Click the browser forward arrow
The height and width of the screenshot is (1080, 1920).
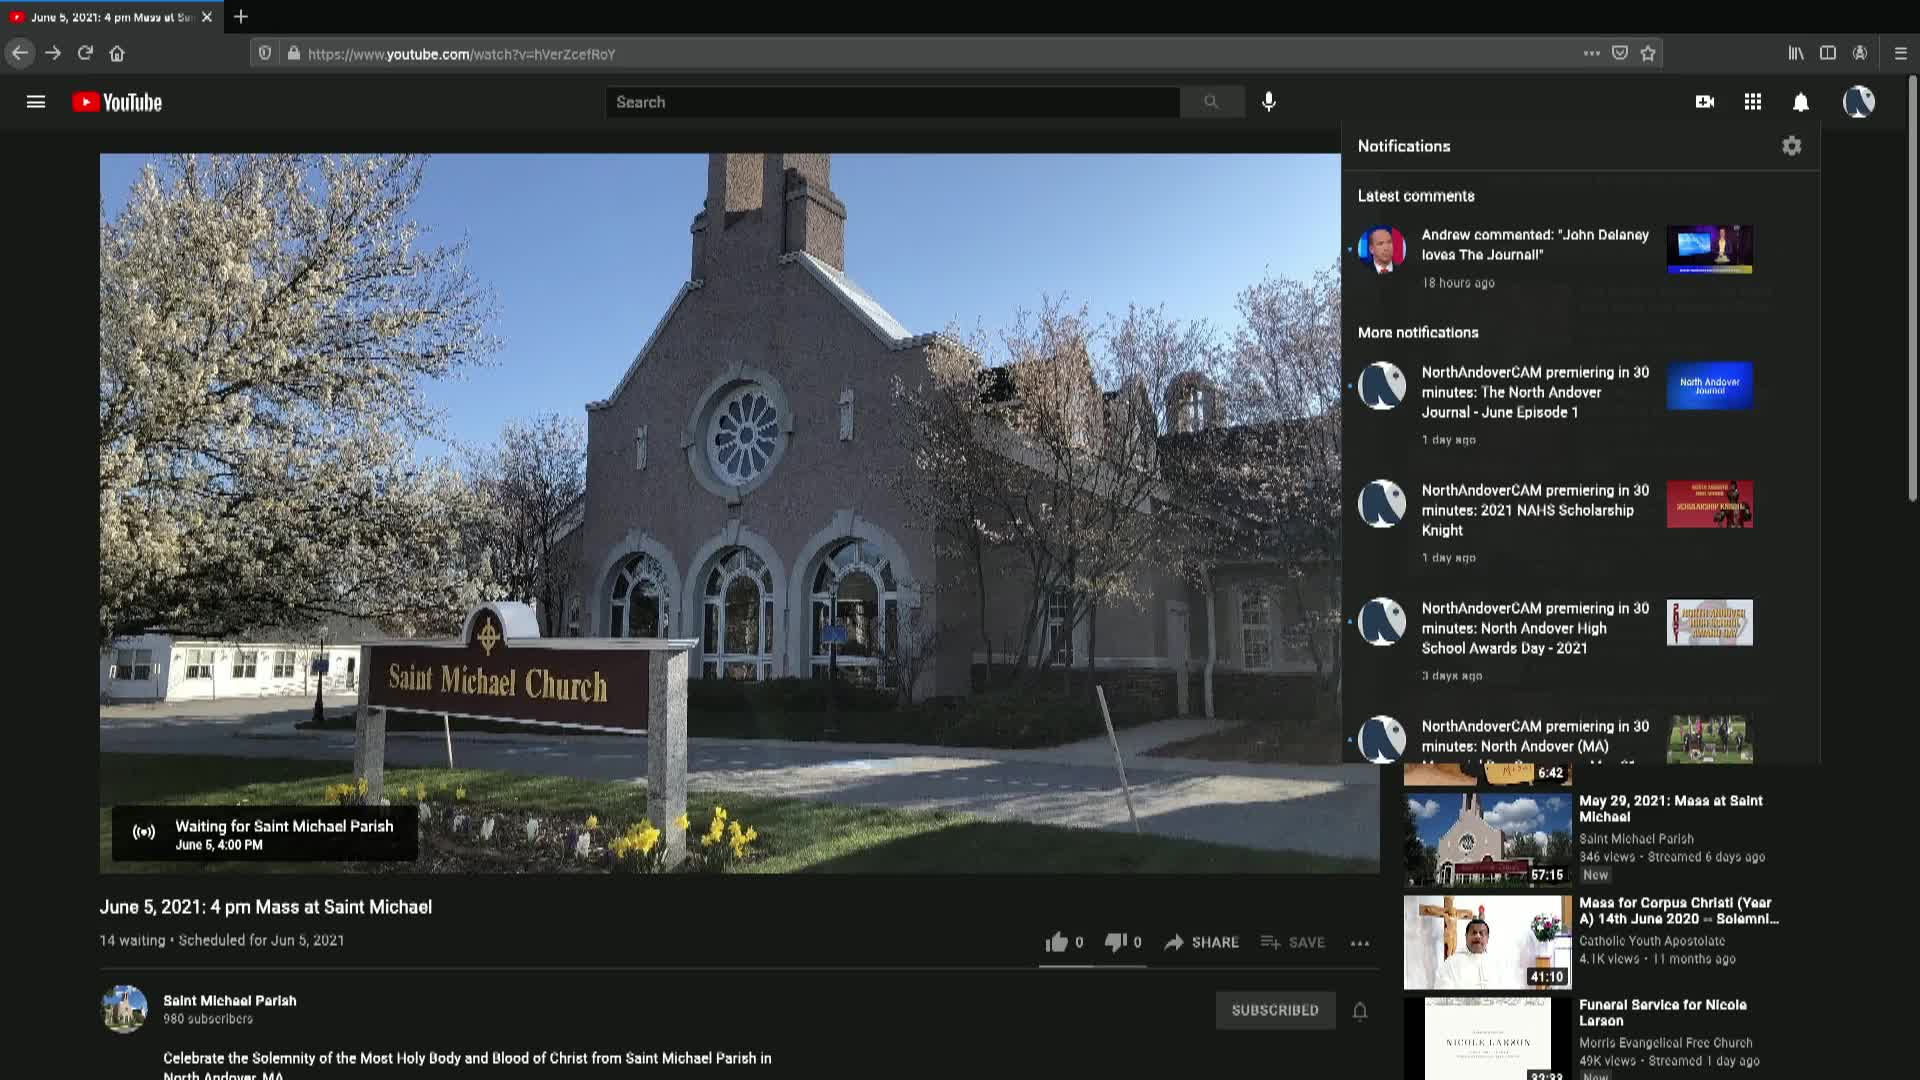53,54
